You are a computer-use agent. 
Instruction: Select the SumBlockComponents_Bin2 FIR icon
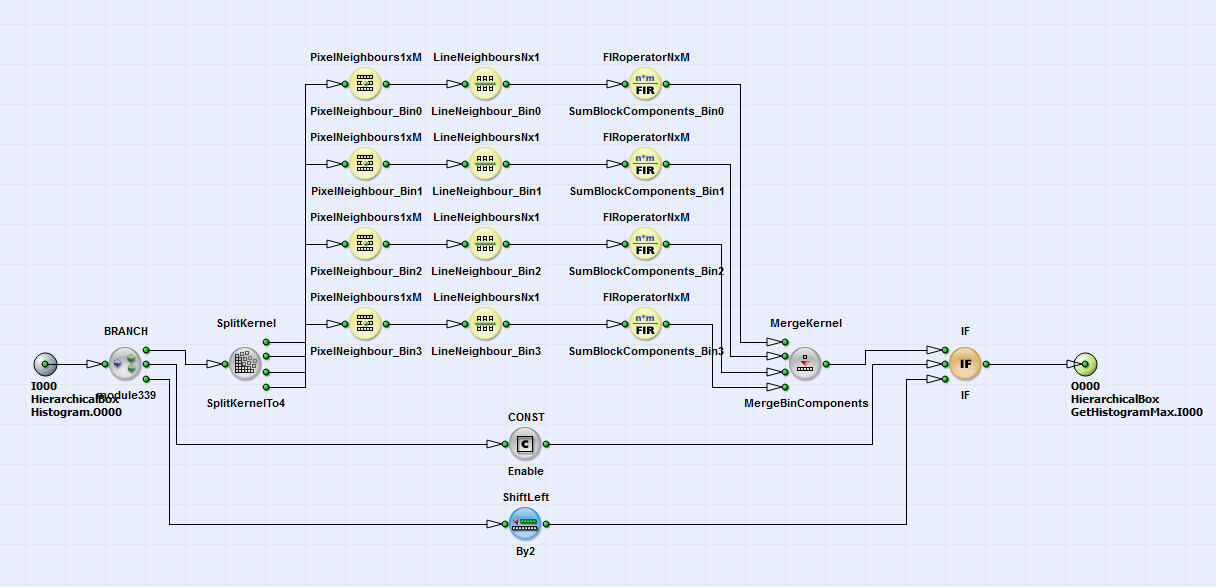[645, 244]
